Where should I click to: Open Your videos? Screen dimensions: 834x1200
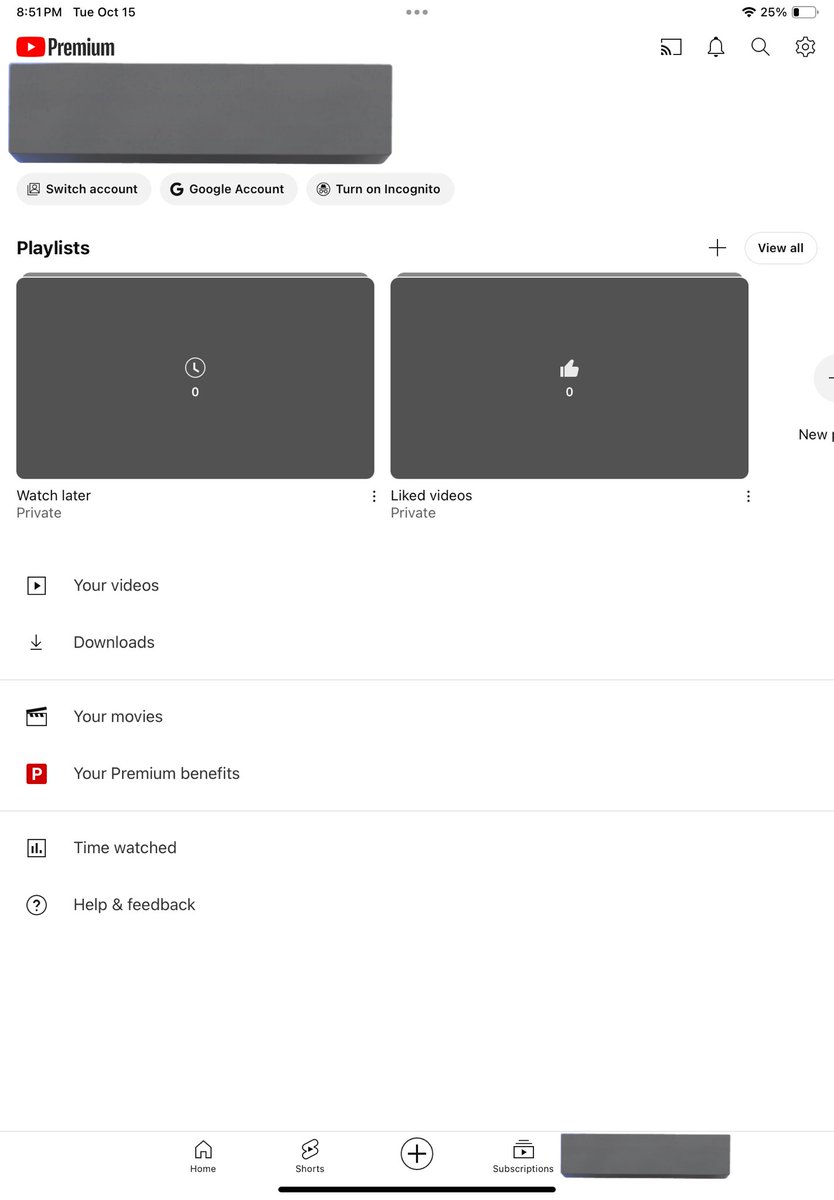pos(417,586)
